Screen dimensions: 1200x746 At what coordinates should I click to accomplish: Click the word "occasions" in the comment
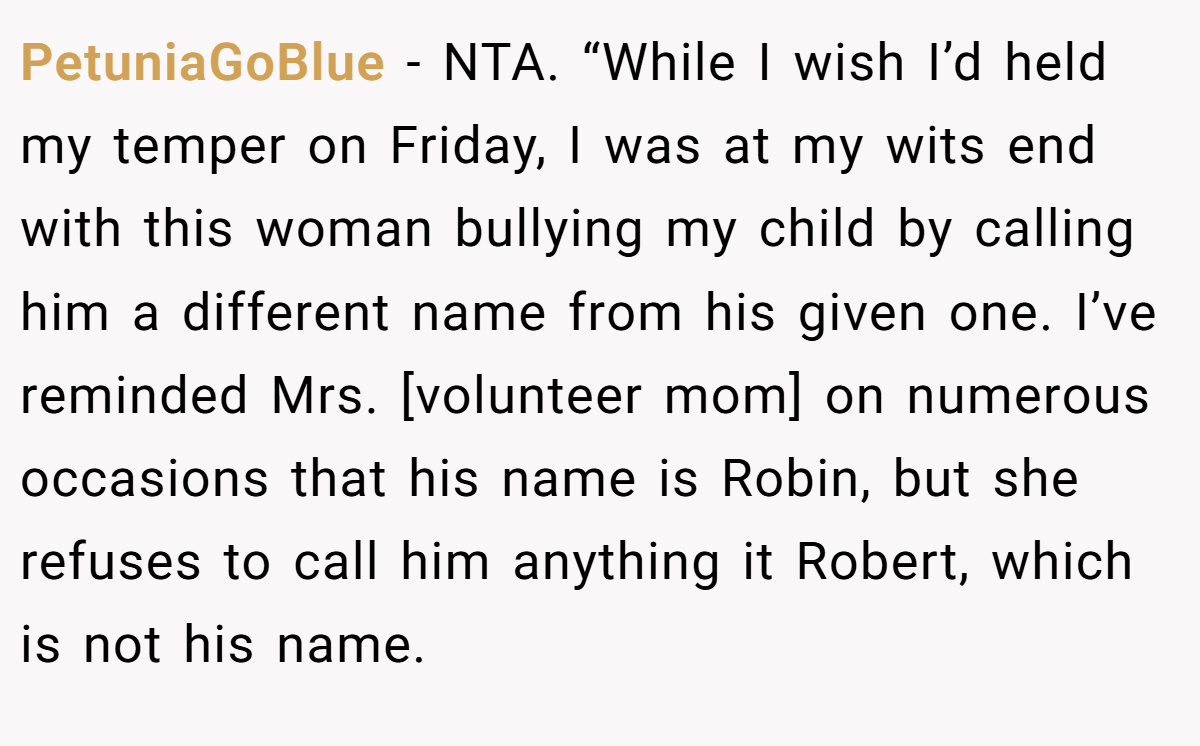(145, 480)
